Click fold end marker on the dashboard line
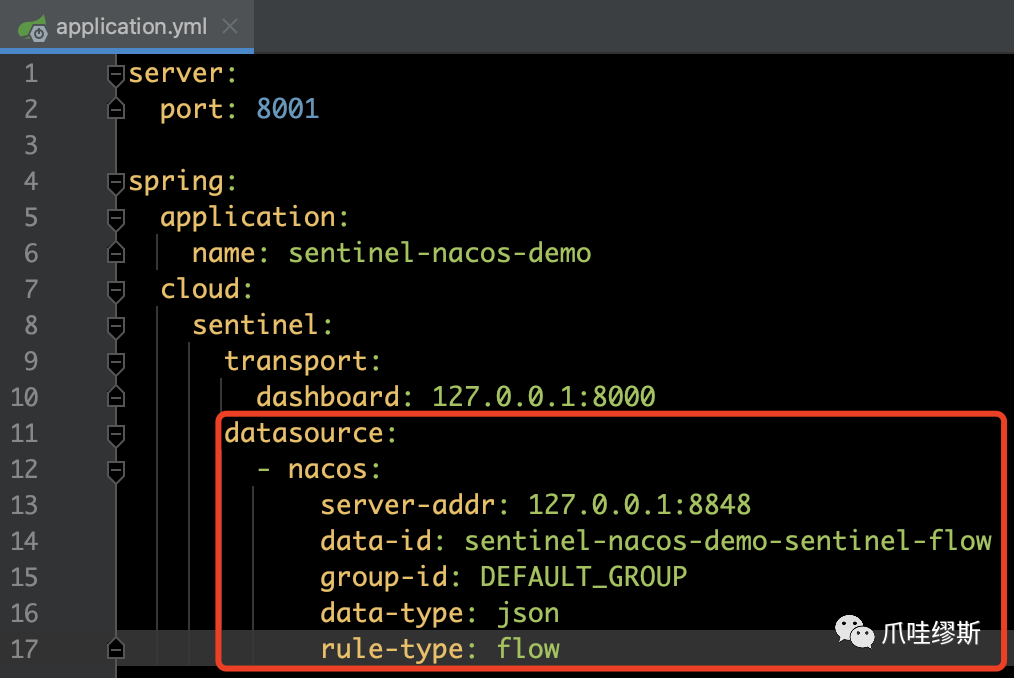The width and height of the screenshot is (1014, 678). (116, 397)
